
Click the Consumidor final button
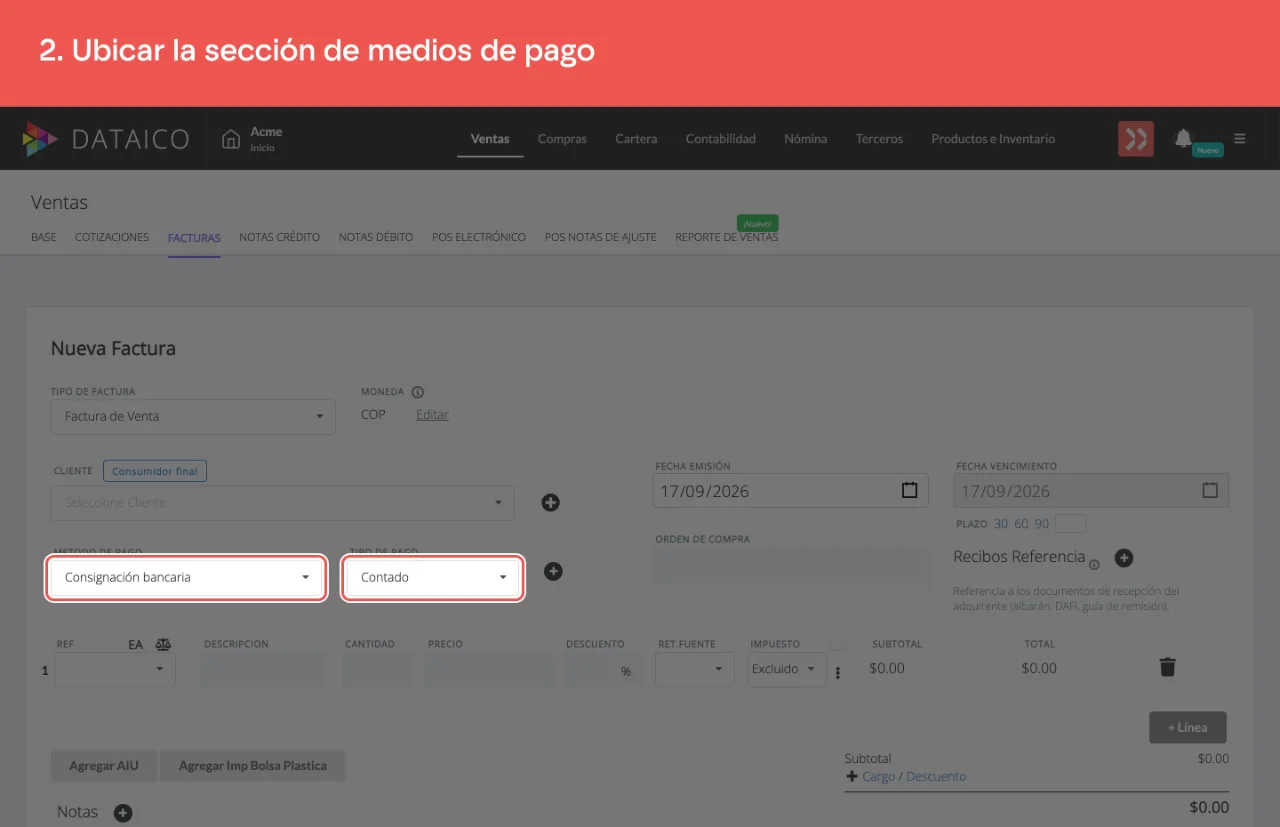[x=155, y=471]
